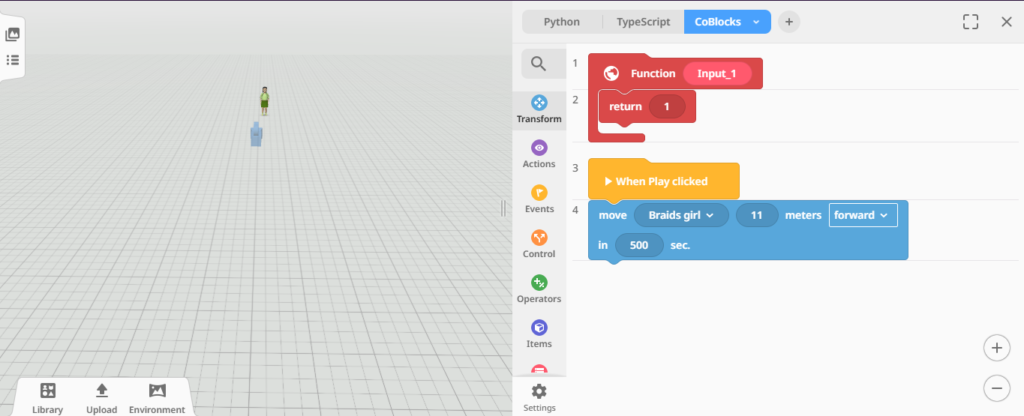1024x416 pixels.
Task: Click the globe icon on the Function block
Action: tap(611, 74)
